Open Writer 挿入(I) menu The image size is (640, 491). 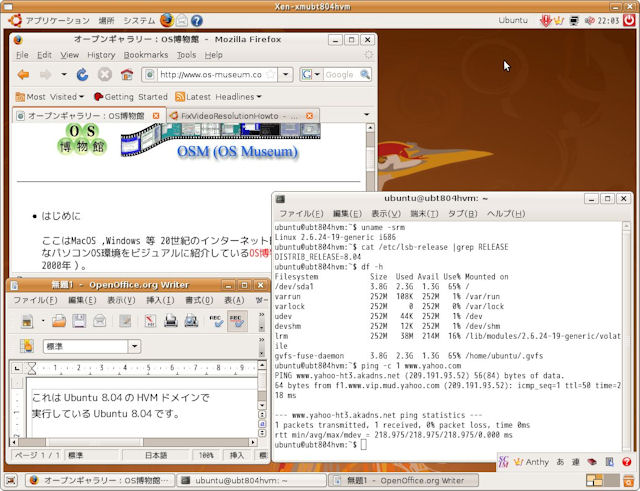[160, 300]
